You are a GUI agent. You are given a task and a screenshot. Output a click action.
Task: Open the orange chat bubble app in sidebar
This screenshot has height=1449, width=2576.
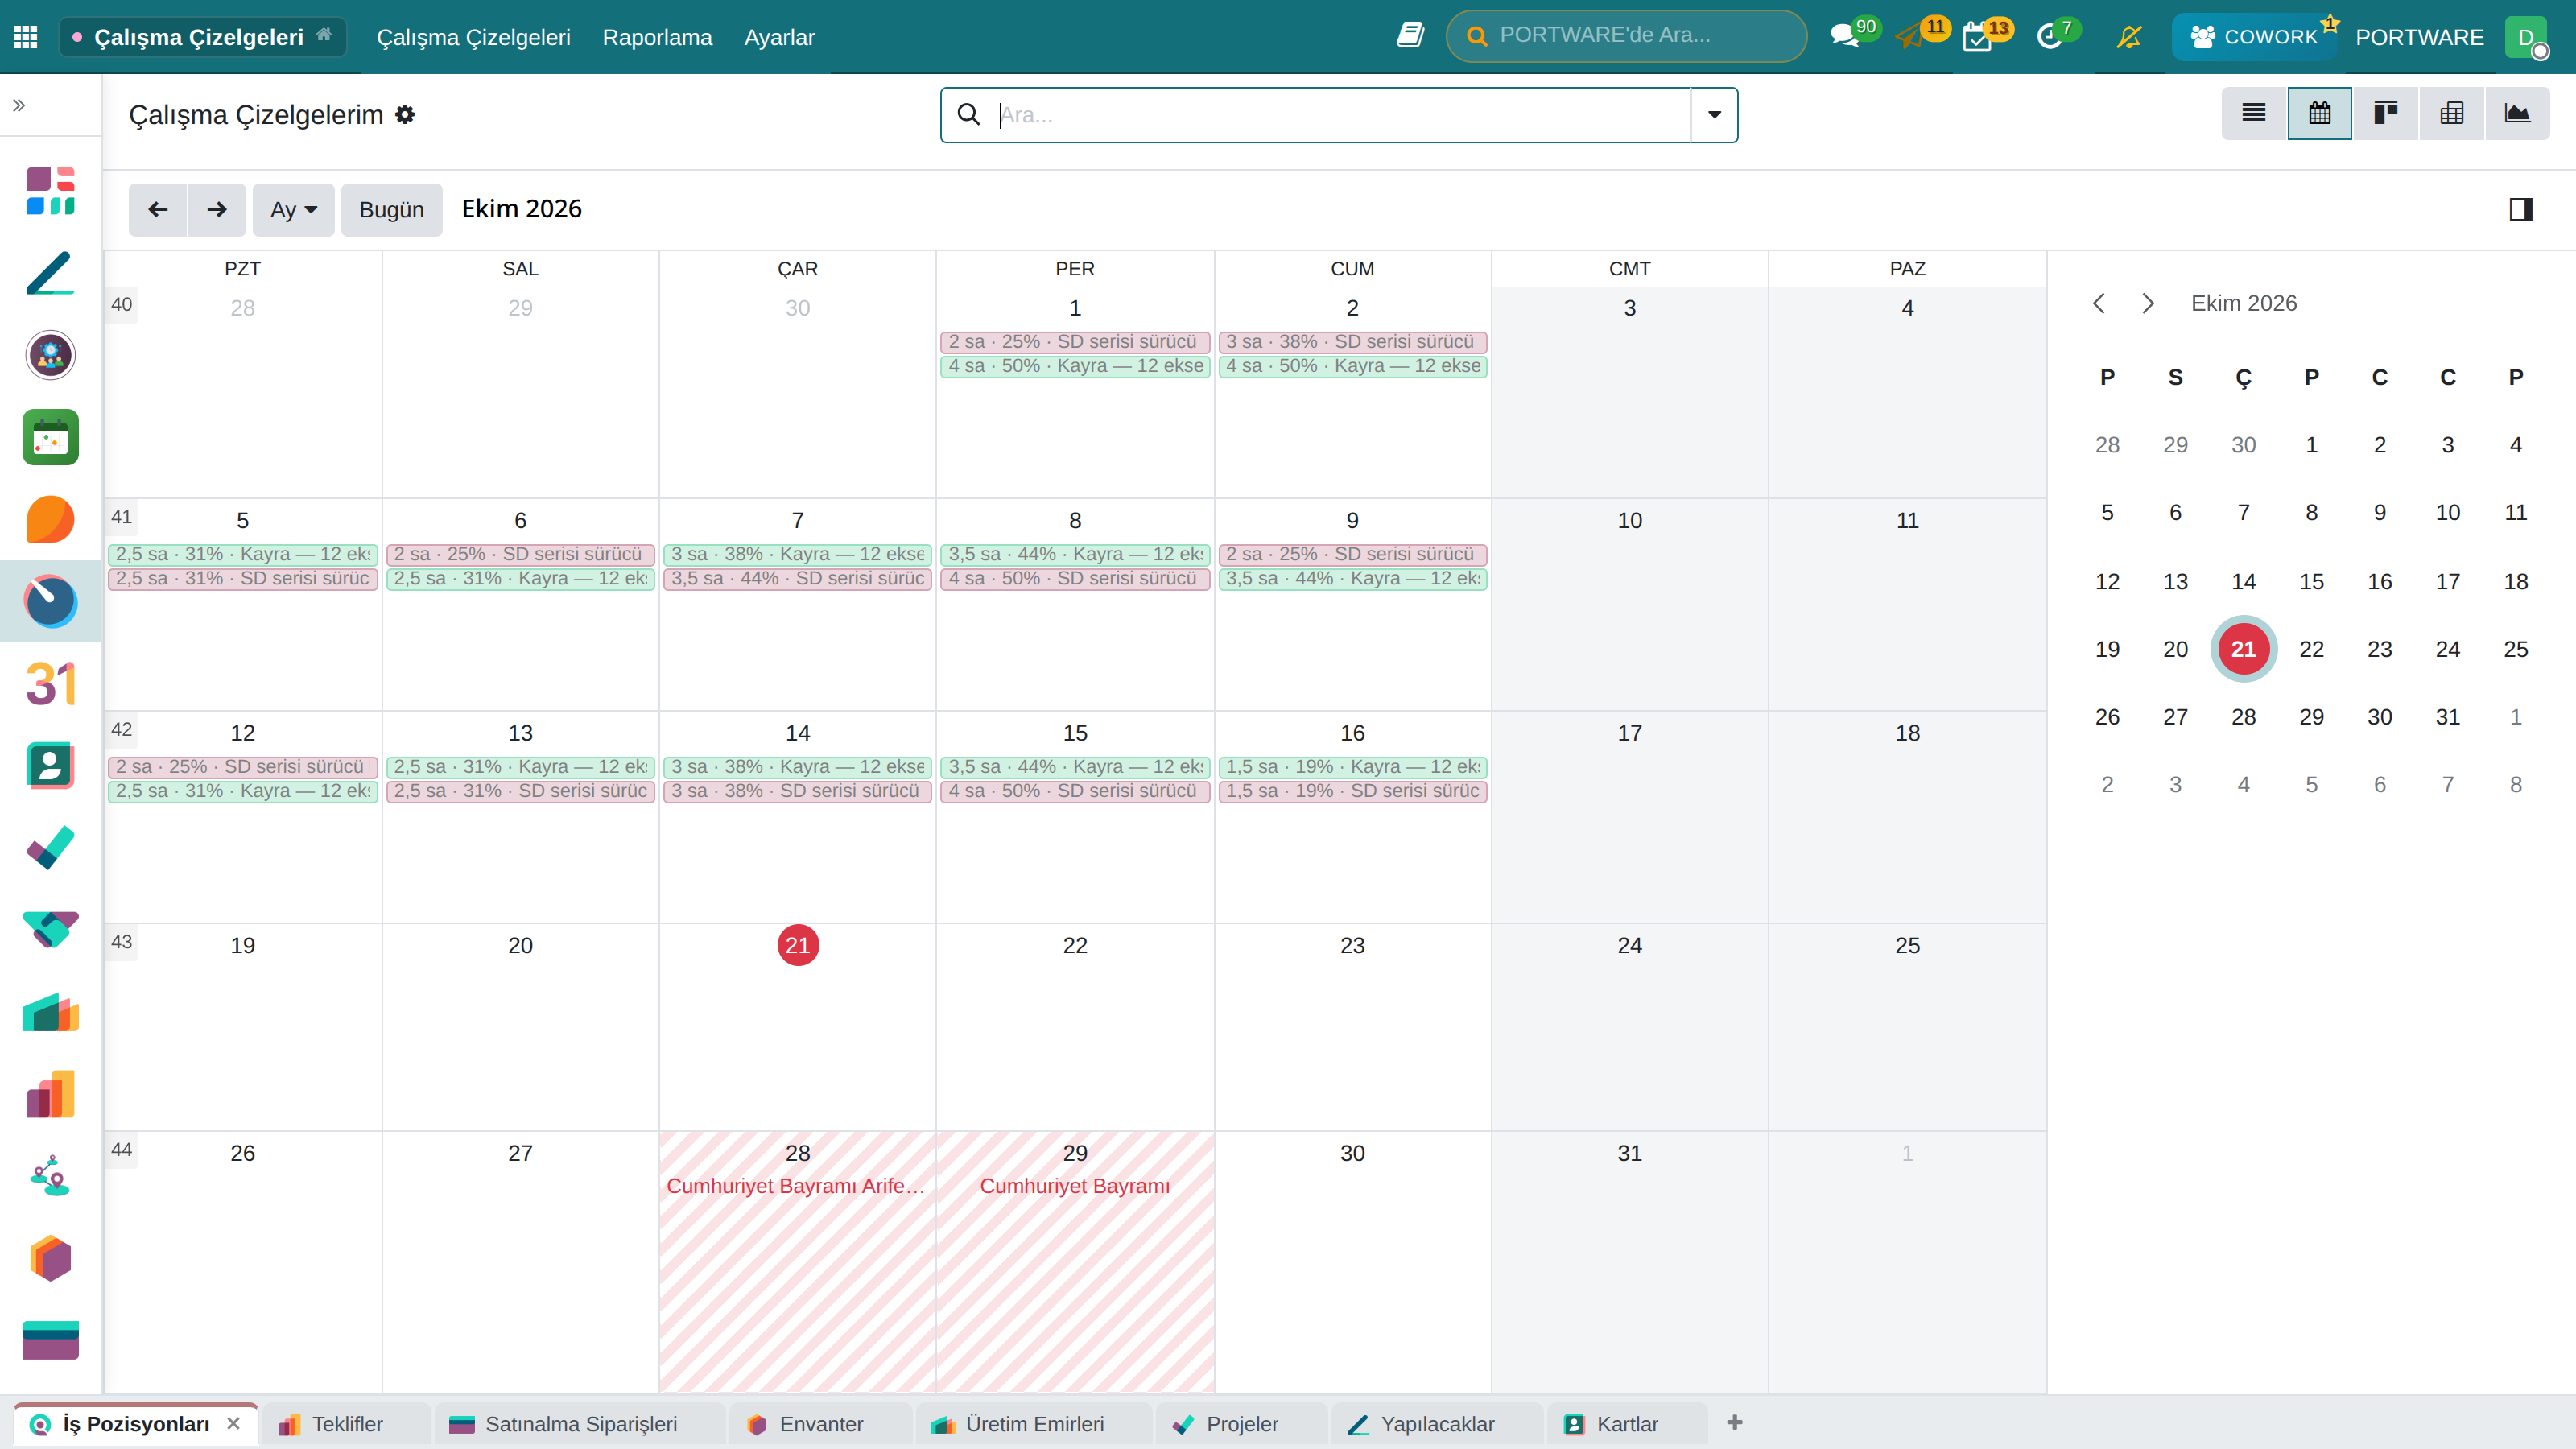[x=50, y=519]
